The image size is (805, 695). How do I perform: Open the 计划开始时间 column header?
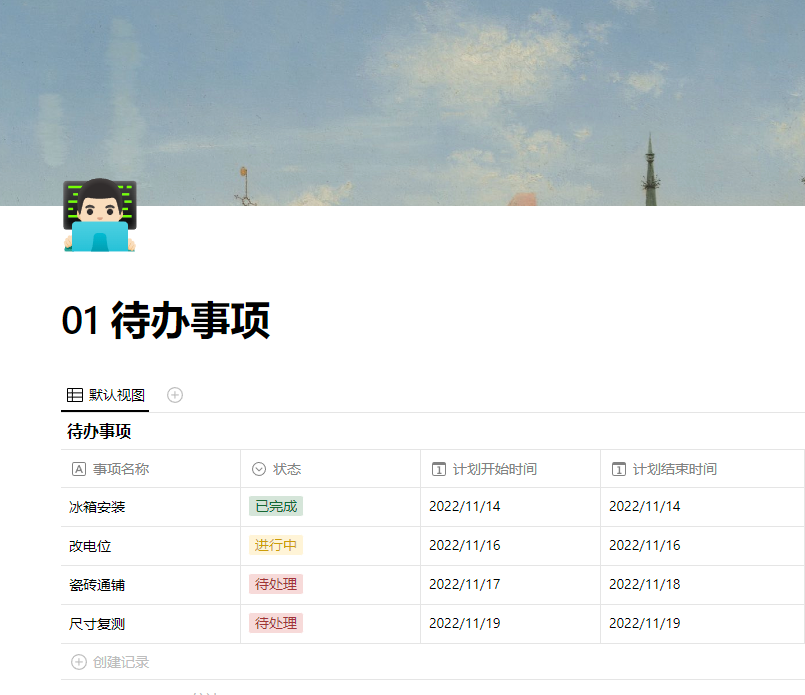click(510, 469)
